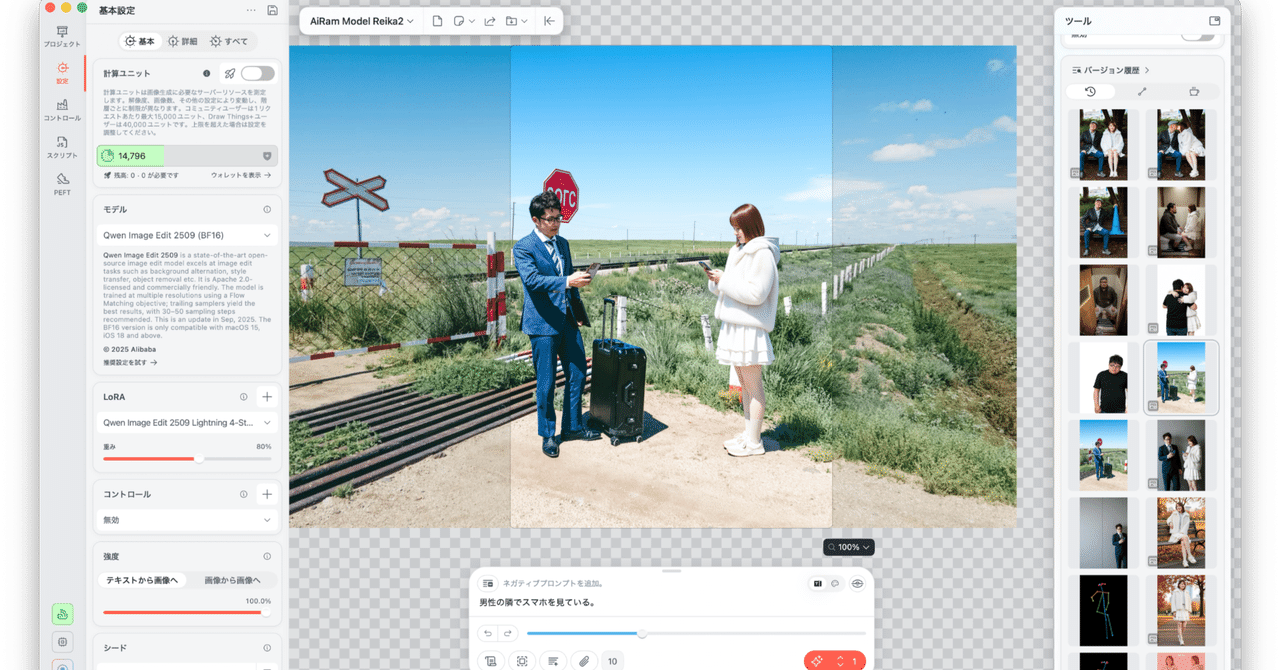The height and width of the screenshot is (670, 1280).
Task: Click the undo arrow in prompt box
Action: 487,633
